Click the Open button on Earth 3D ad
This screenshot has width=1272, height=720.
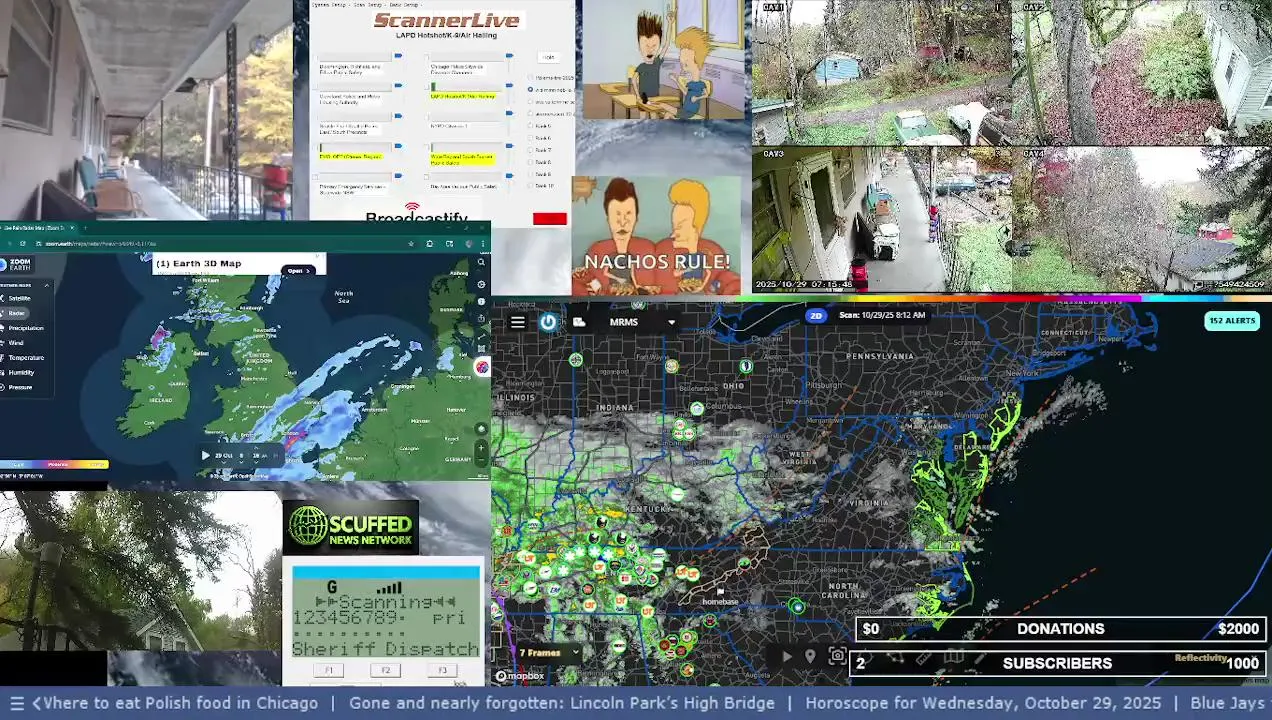pos(298,270)
